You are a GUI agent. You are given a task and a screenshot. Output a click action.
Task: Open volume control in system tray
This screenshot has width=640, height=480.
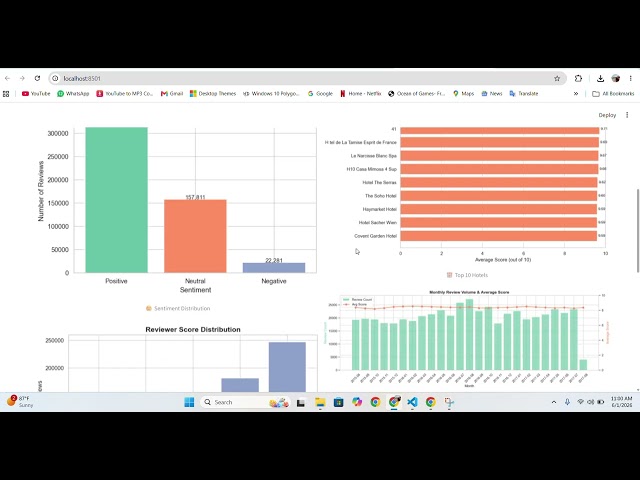click(590, 402)
